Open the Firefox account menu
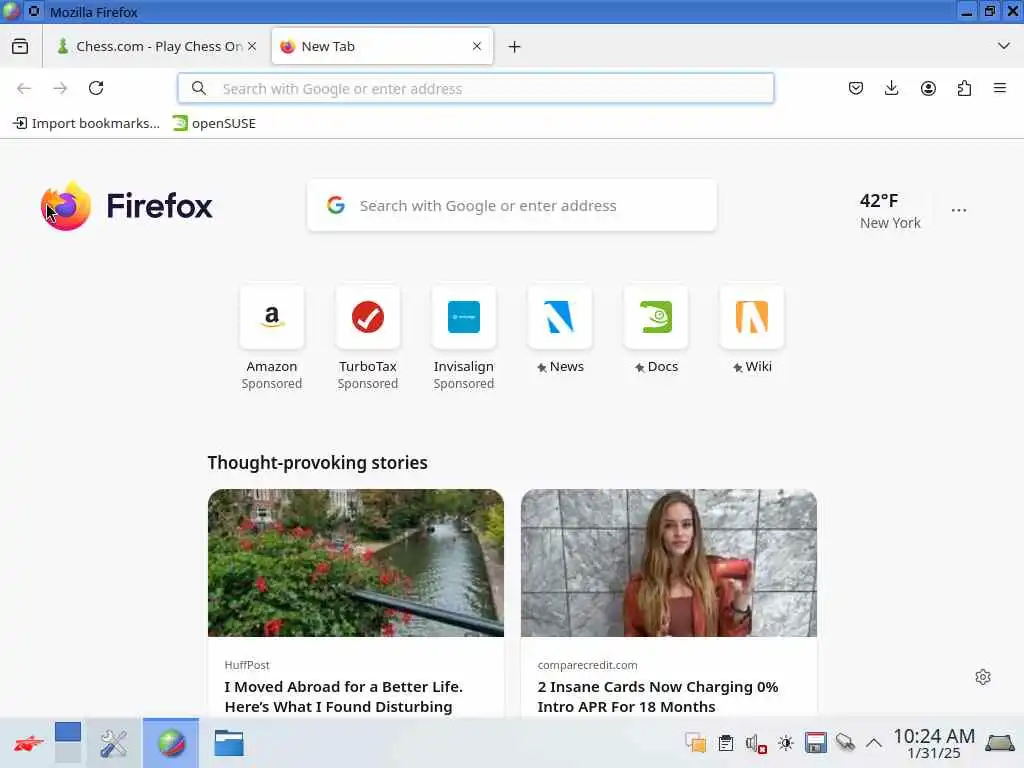The height and width of the screenshot is (768, 1024). (928, 88)
